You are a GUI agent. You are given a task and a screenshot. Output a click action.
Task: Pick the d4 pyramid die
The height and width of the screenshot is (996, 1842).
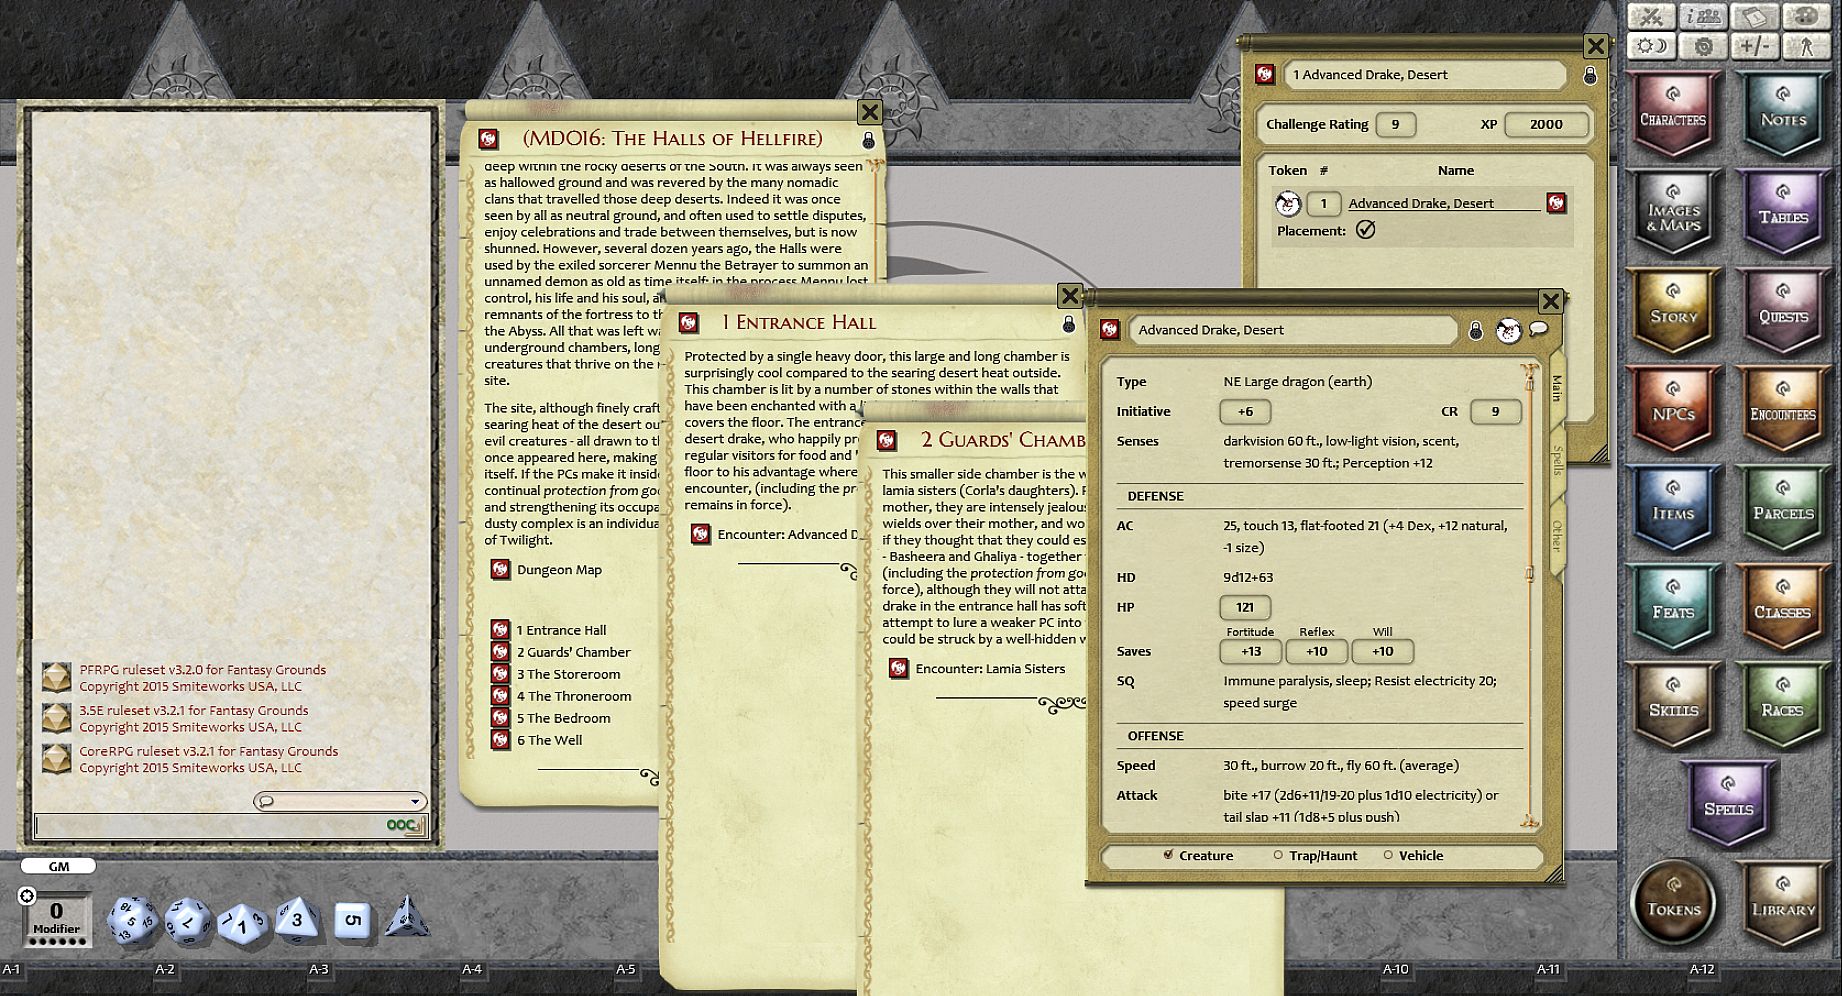407,918
